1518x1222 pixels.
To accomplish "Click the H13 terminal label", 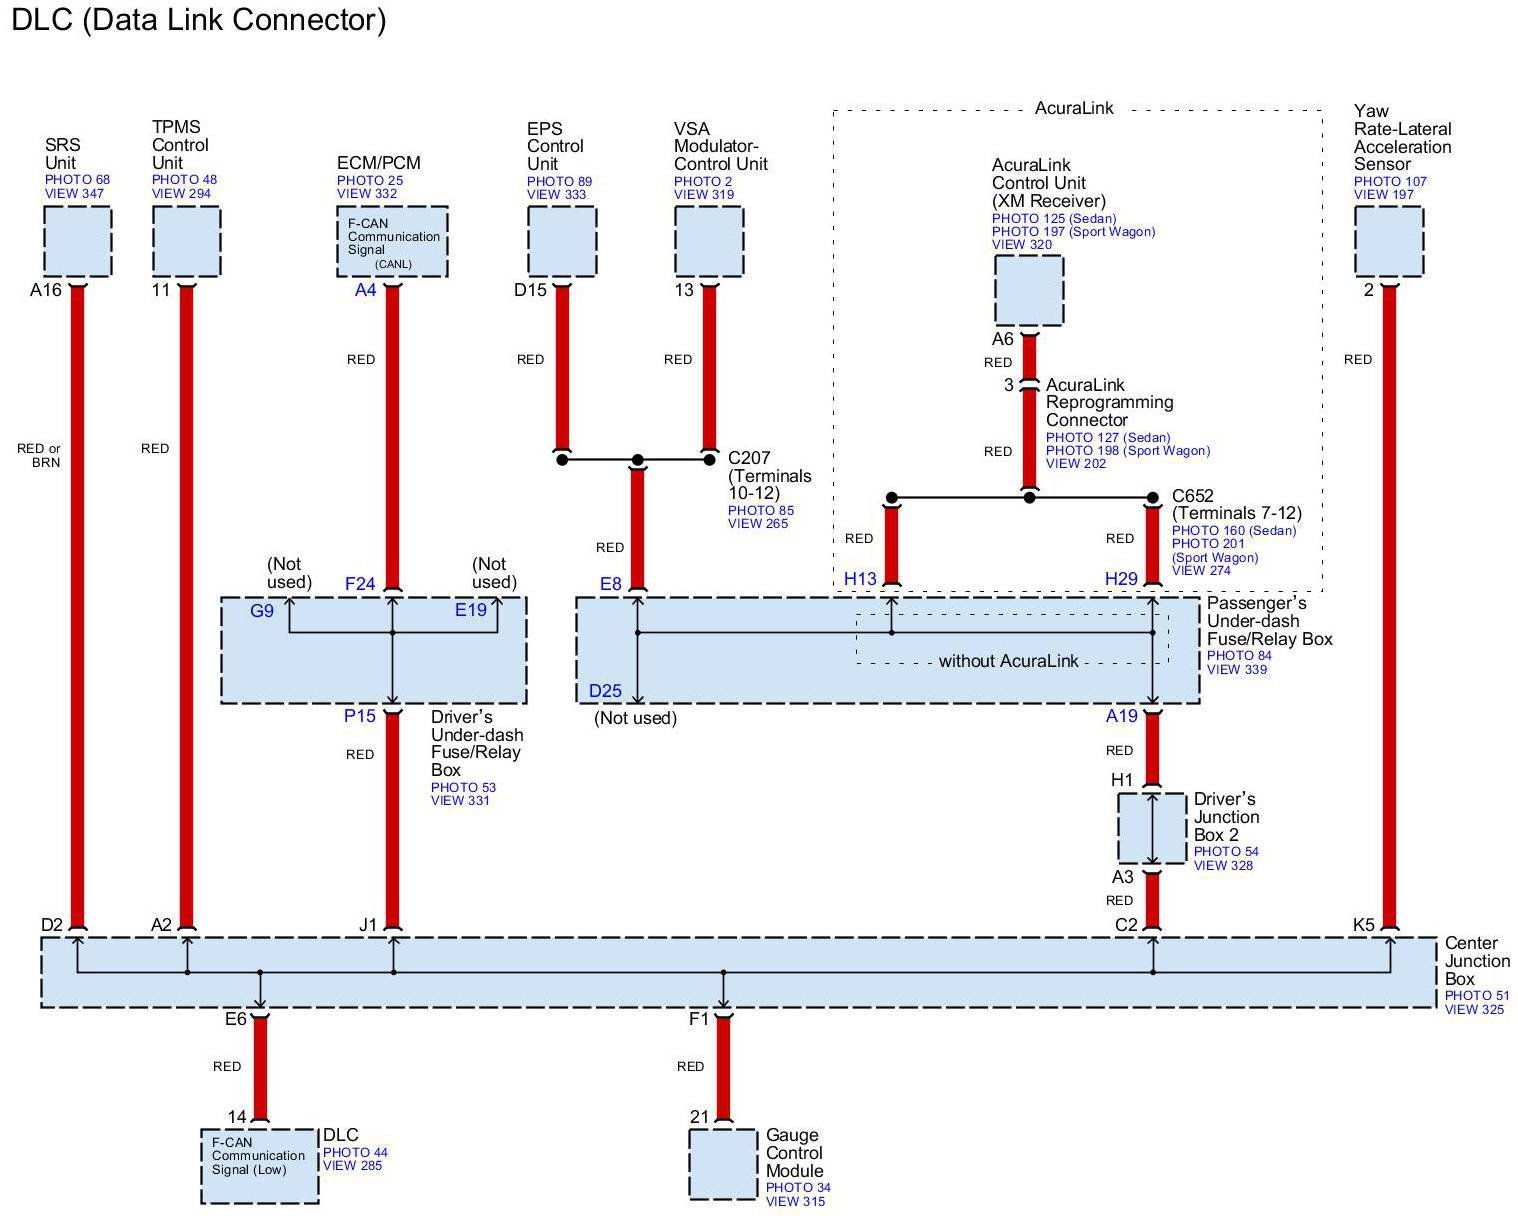I will click(x=860, y=579).
